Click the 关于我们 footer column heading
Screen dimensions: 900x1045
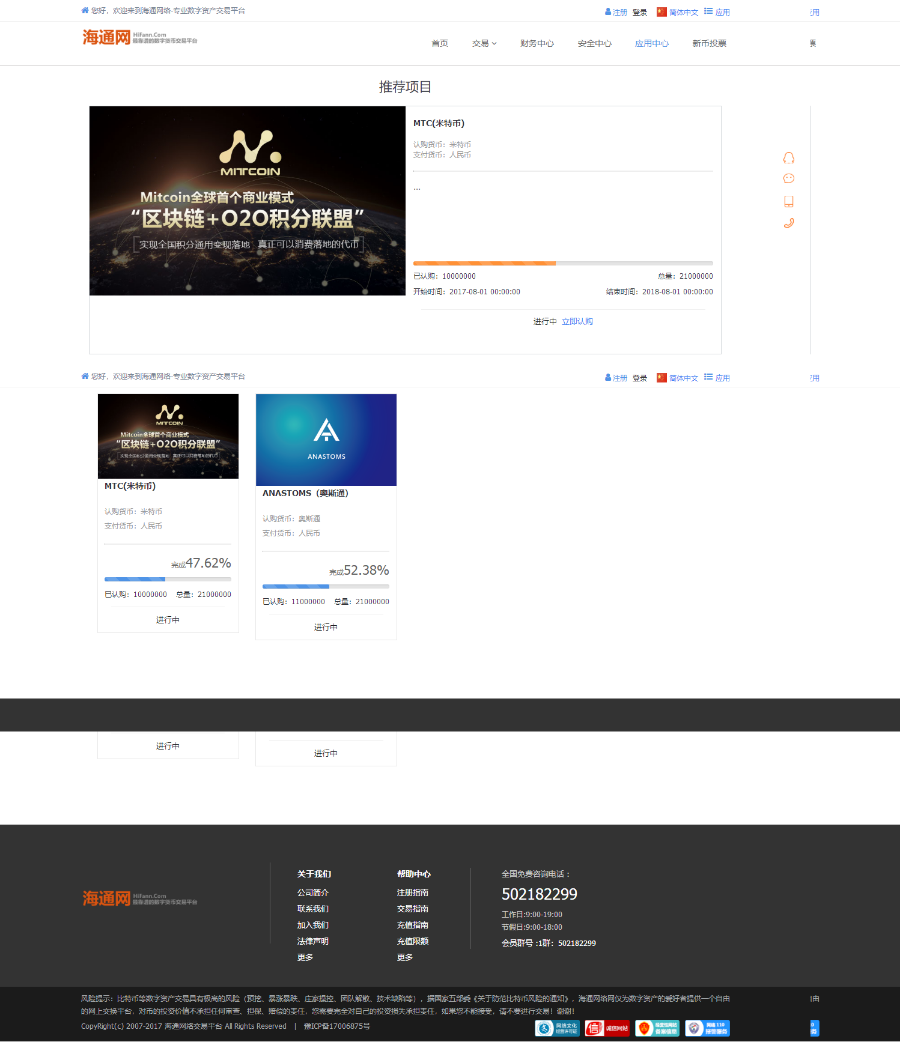(x=314, y=874)
